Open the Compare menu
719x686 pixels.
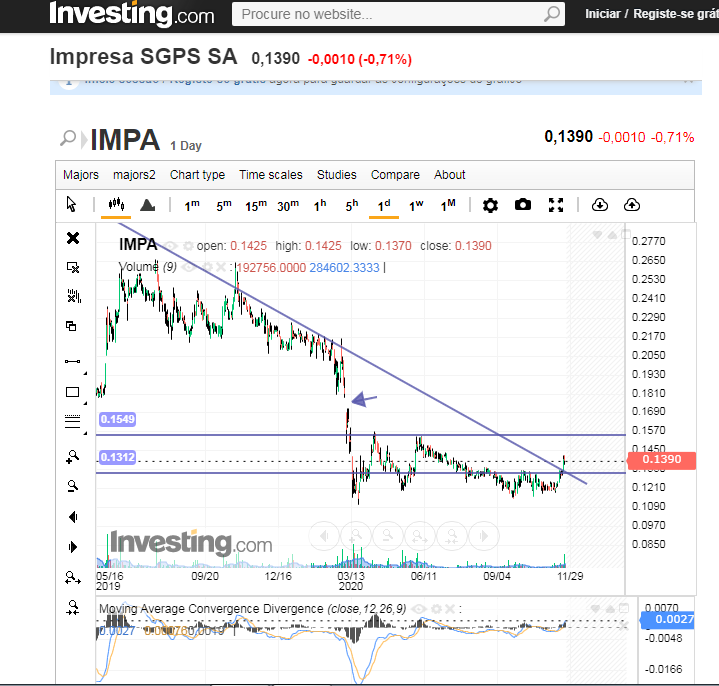[395, 175]
